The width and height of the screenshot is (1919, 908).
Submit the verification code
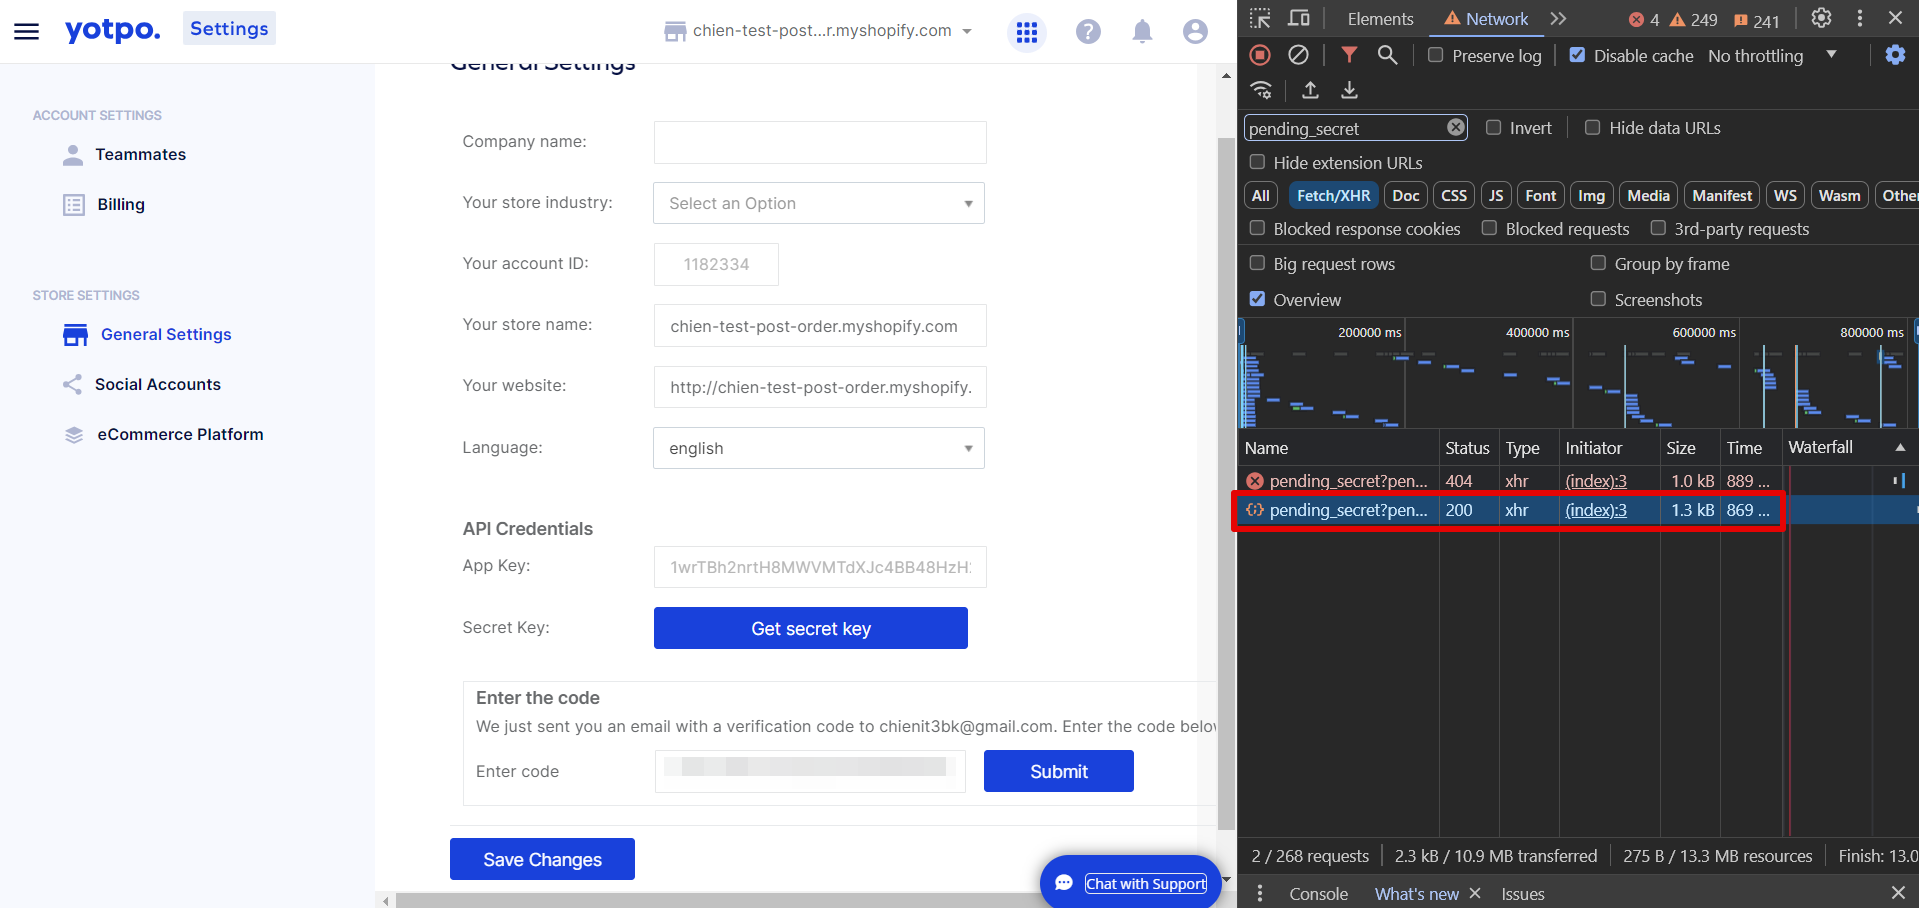tap(1059, 771)
